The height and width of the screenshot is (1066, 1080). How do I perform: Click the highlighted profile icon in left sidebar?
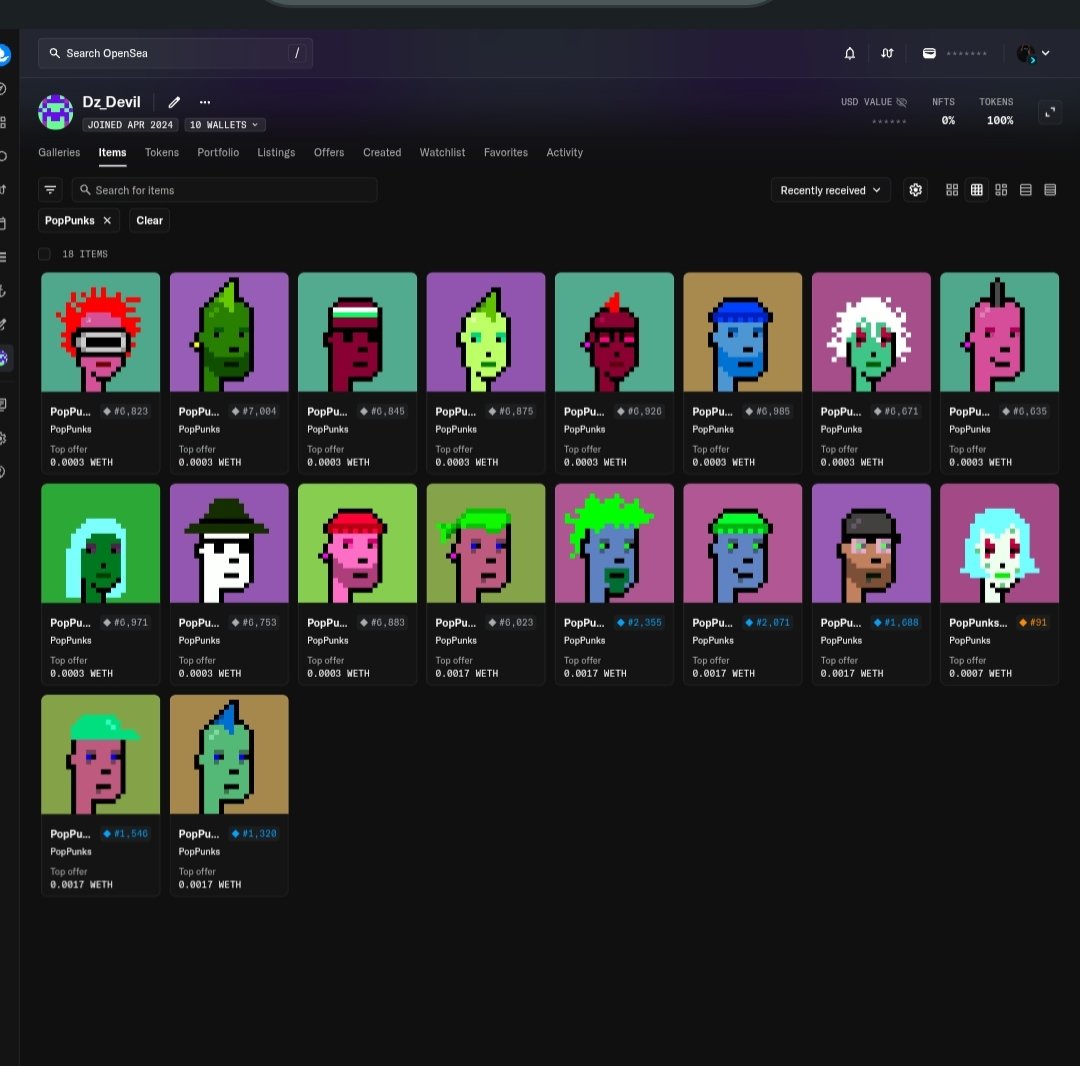[x=3, y=358]
